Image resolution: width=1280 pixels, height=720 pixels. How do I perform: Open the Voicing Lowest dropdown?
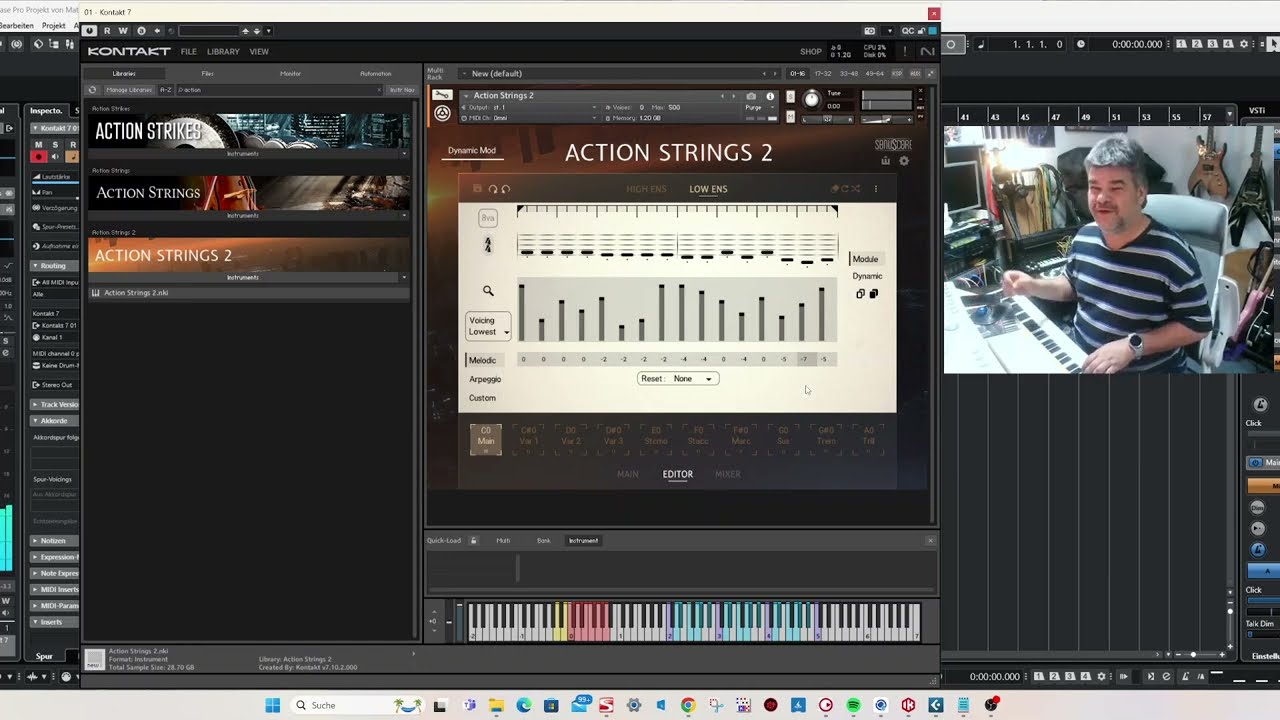pos(488,326)
